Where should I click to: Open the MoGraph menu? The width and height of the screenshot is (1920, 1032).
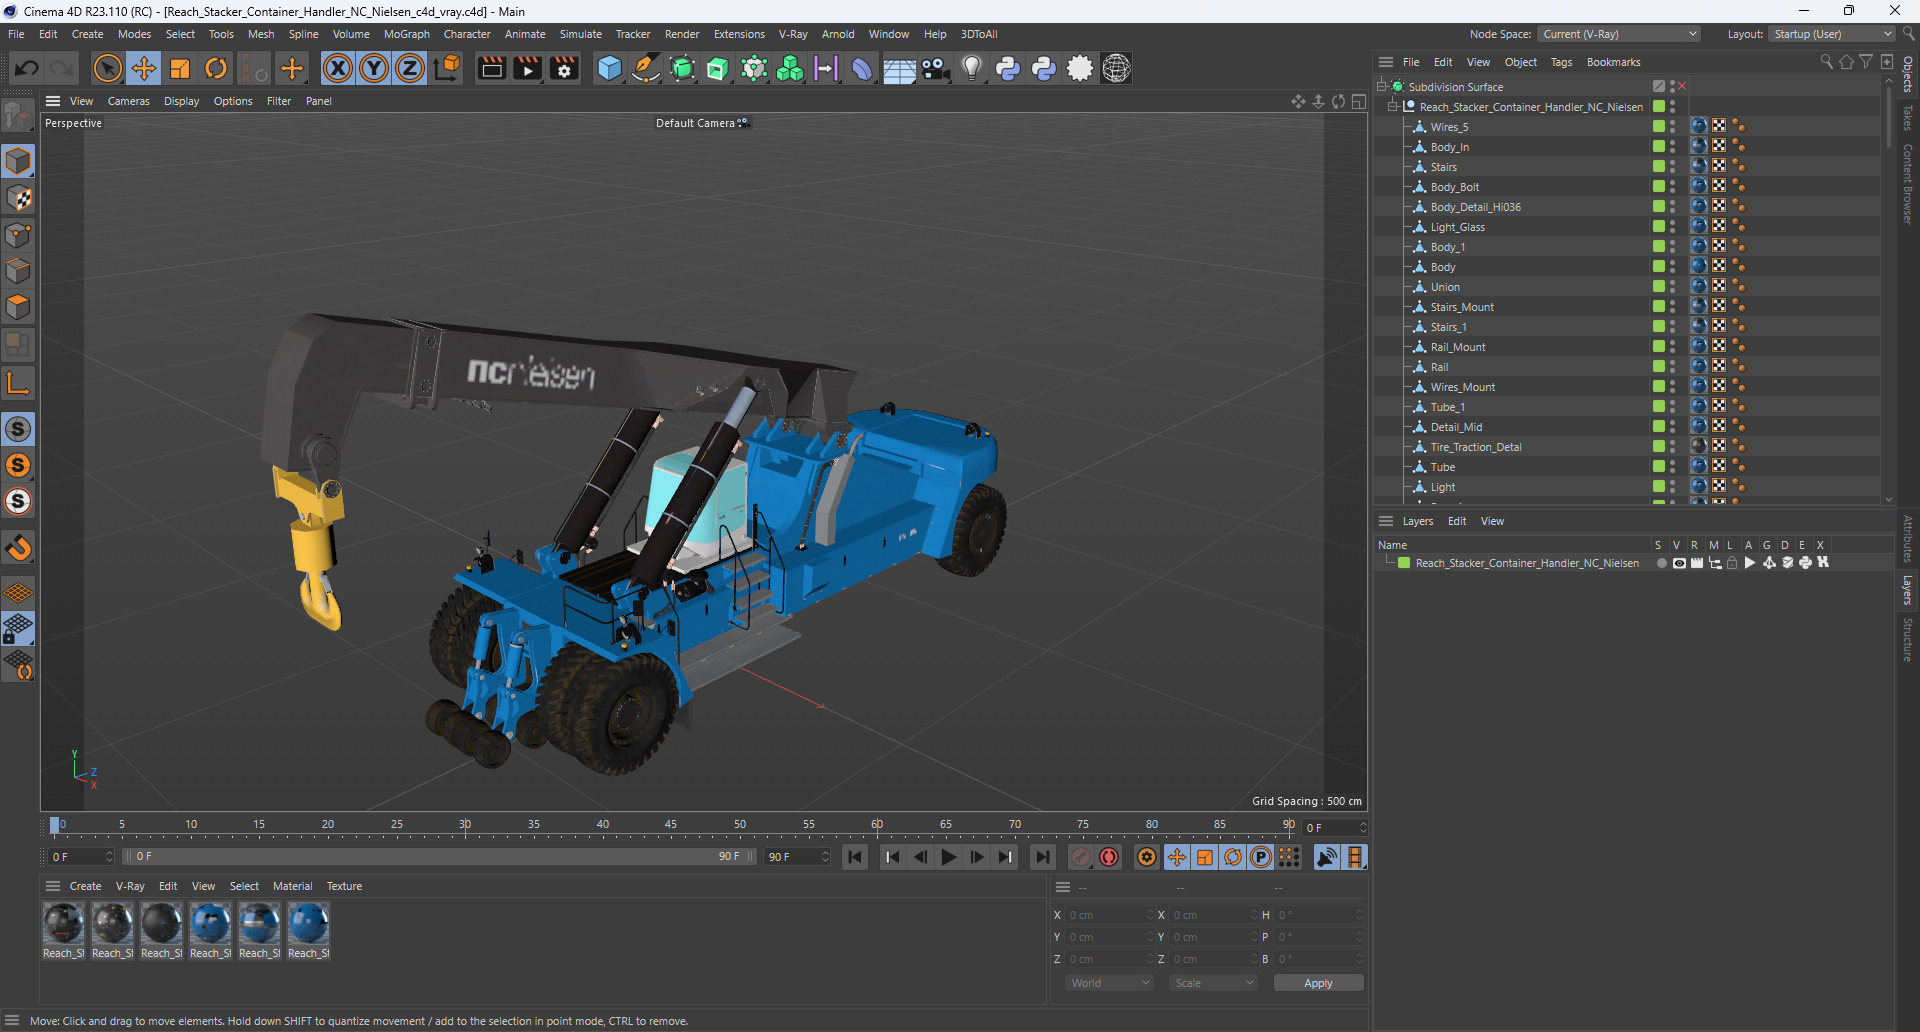[406, 34]
